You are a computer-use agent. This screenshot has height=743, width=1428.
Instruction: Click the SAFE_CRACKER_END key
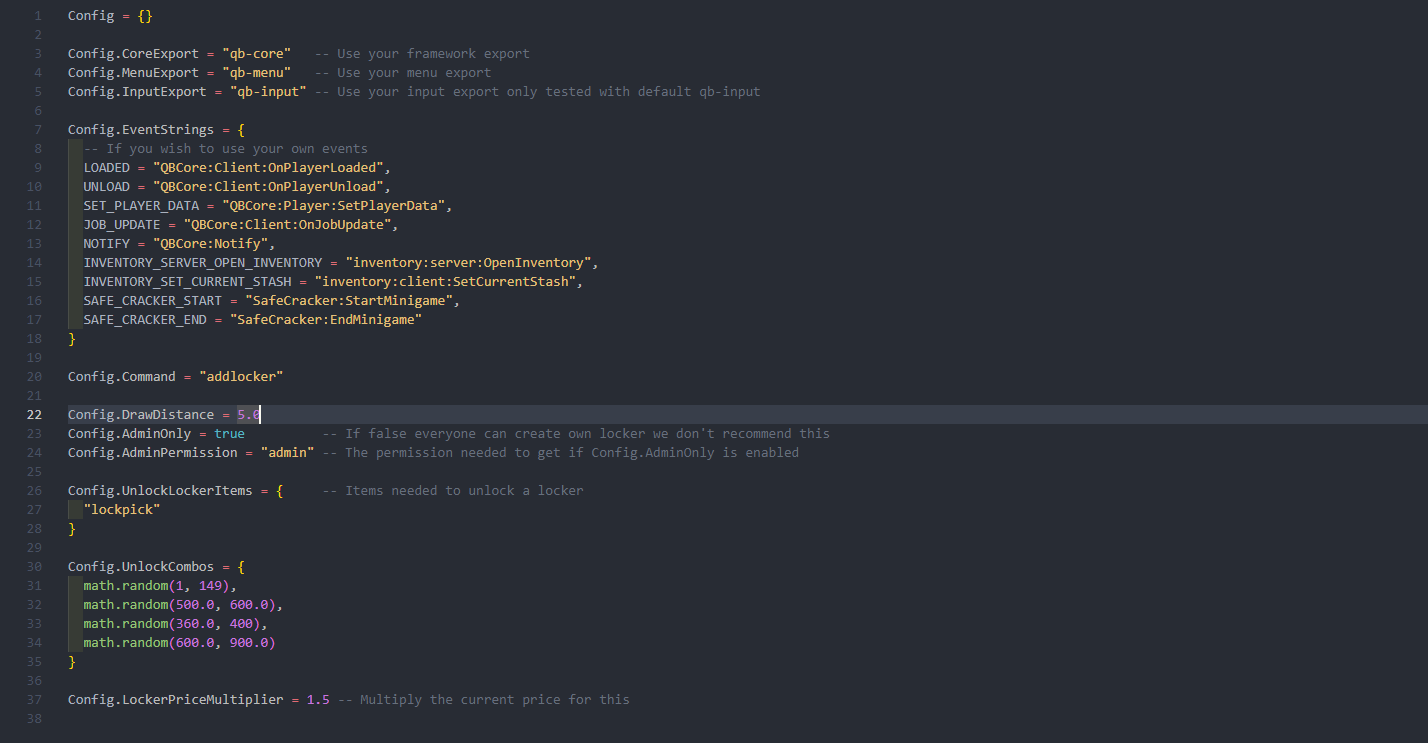[145, 320]
